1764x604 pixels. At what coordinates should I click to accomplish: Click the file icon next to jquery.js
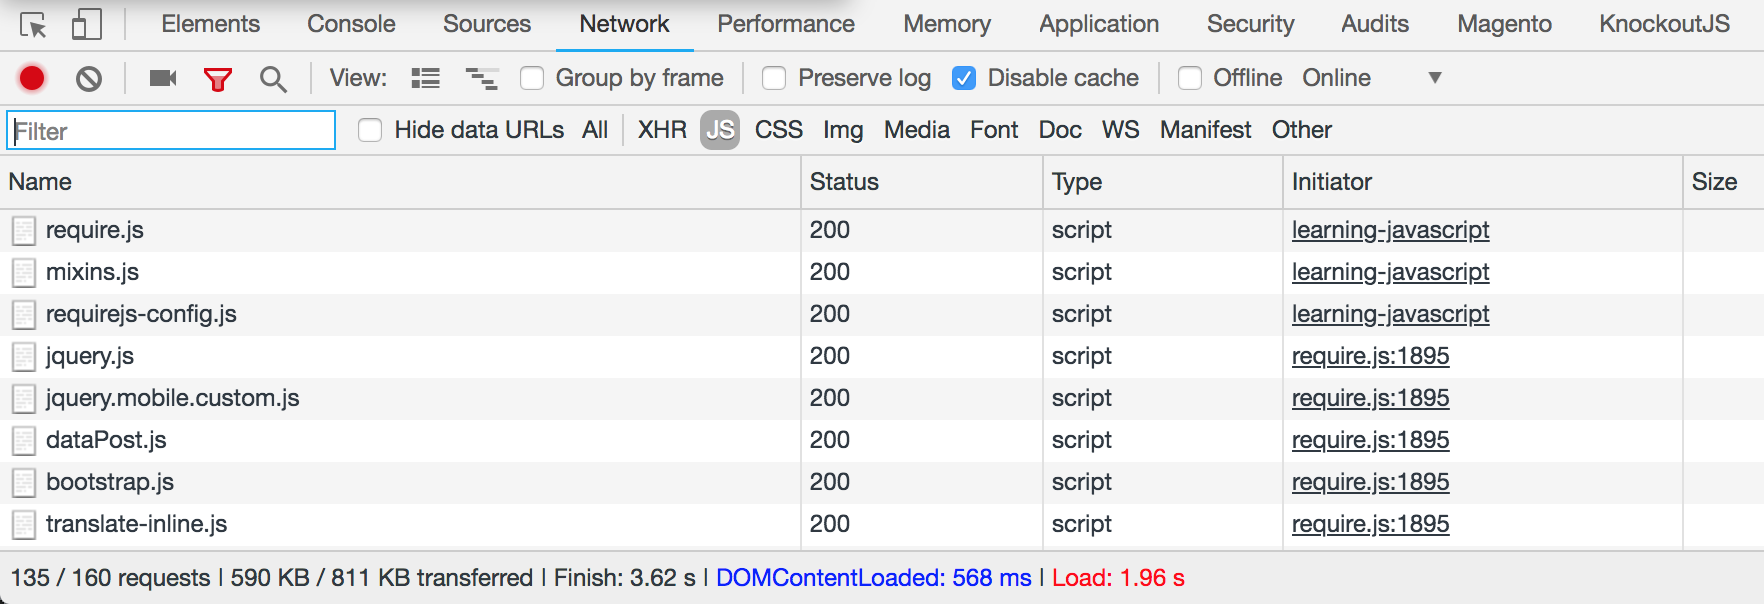pos(24,357)
